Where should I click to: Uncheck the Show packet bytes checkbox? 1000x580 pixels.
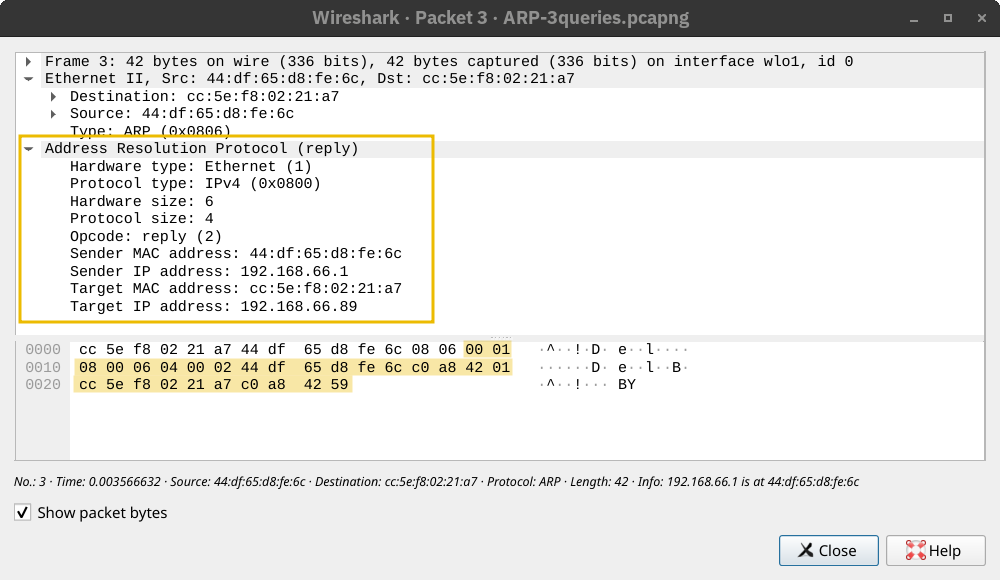point(23,513)
